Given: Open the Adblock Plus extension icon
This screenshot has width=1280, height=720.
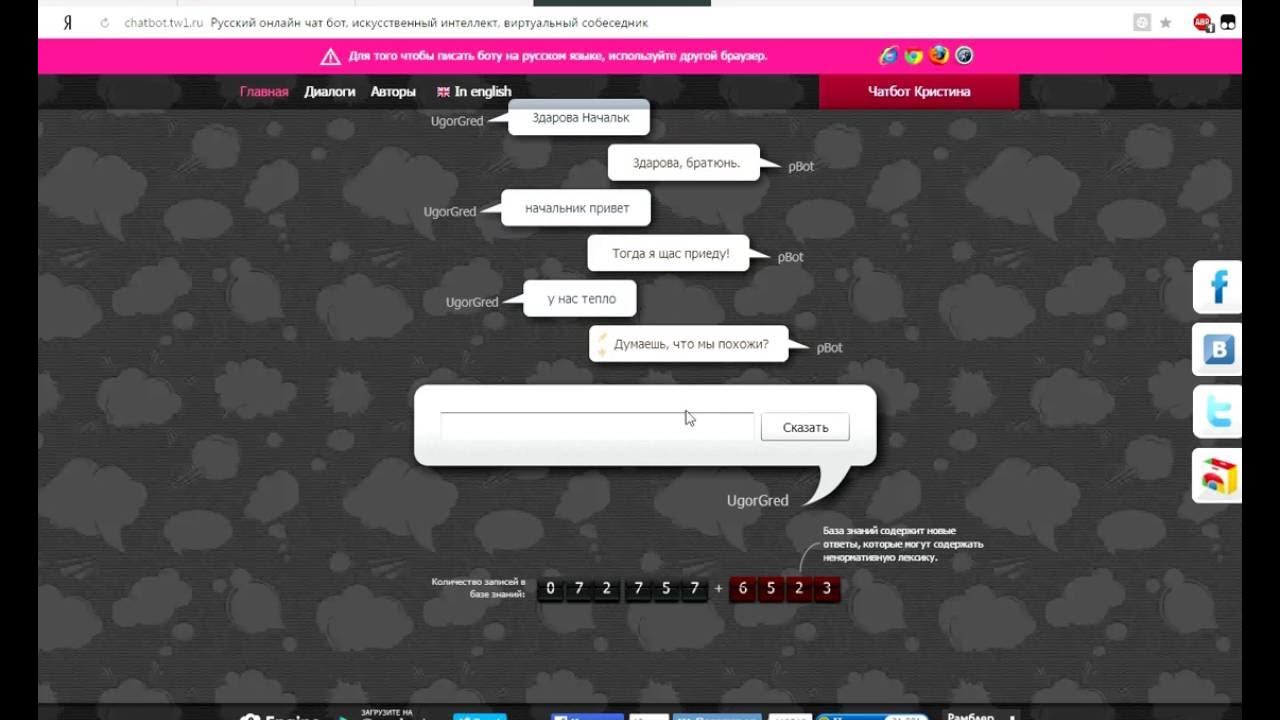Looking at the screenshot, I should pos(1204,23).
